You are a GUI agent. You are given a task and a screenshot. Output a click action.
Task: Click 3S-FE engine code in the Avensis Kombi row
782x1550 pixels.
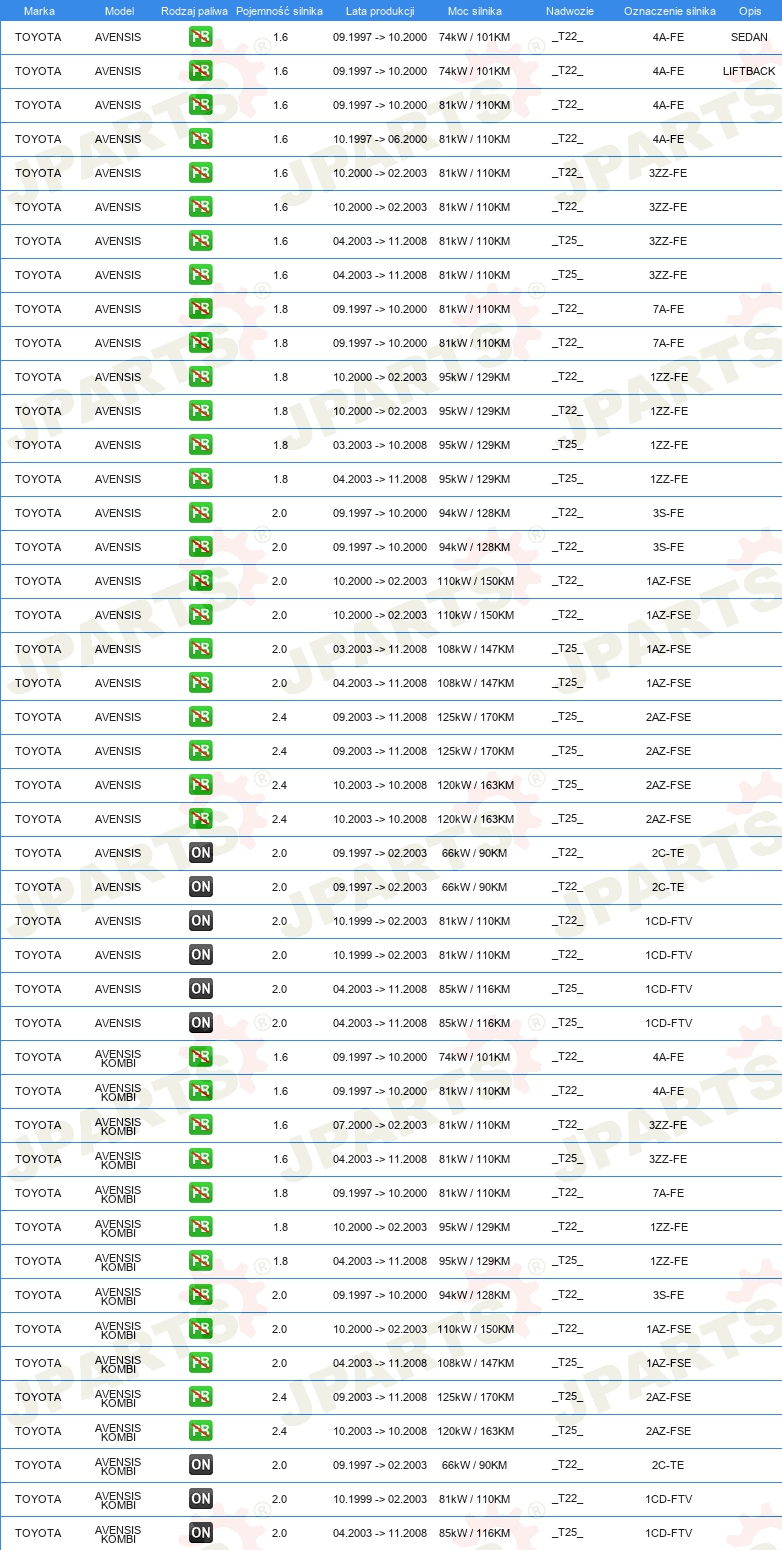tap(668, 1295)
